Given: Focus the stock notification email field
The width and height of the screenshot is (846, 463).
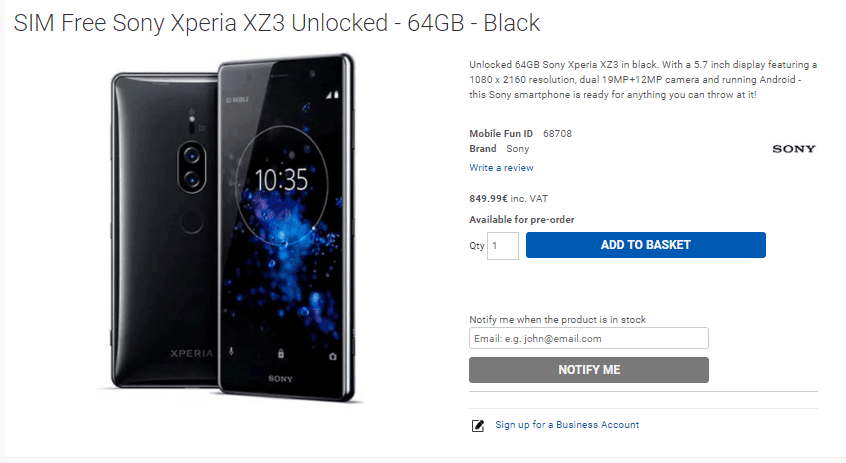Looking at the screenshot, I should click(589, 338).
